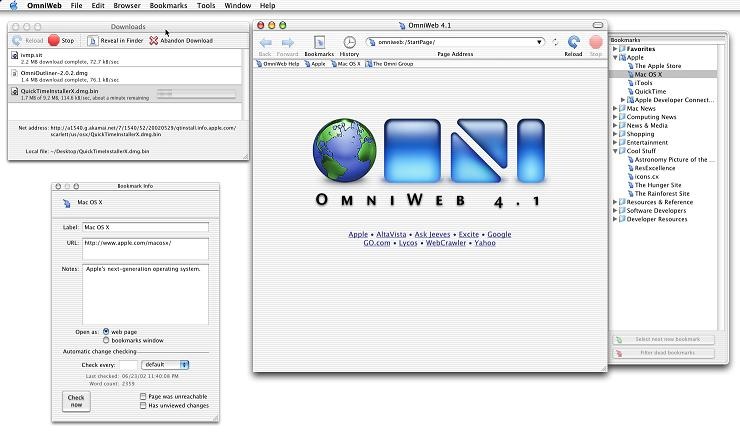Follow the AltaVista link
This screenshot has width=740, height=445.
pos(391,234)
